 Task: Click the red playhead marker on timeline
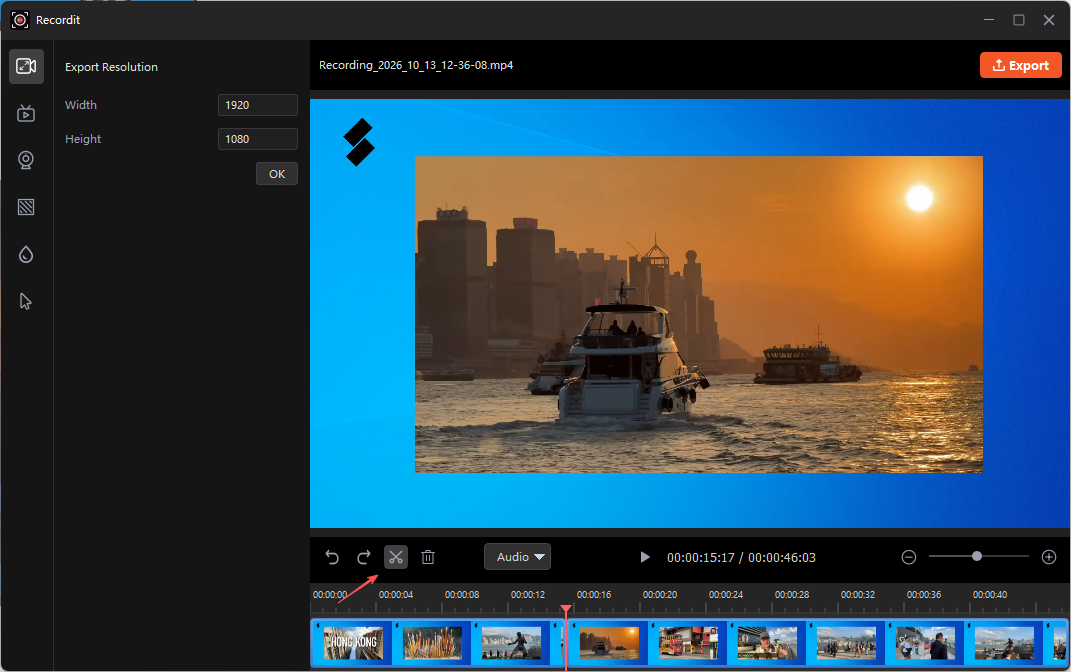(x=566, y=608)
